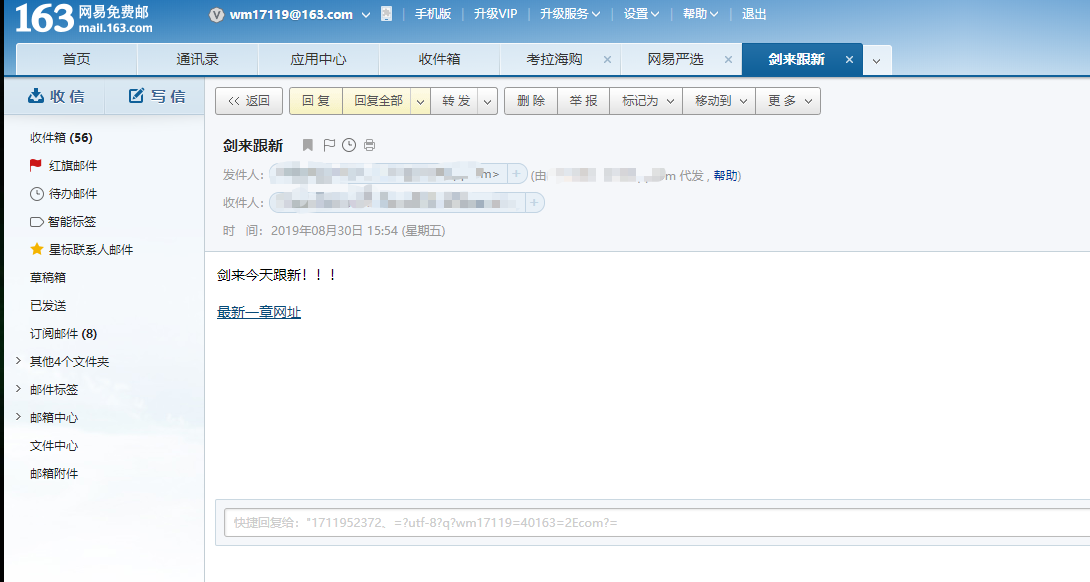Image resolution: width=1090 pixels, height=582 pixels.
Task: Open starred contacts mail 星标联系人邮件
Action: 81,250
